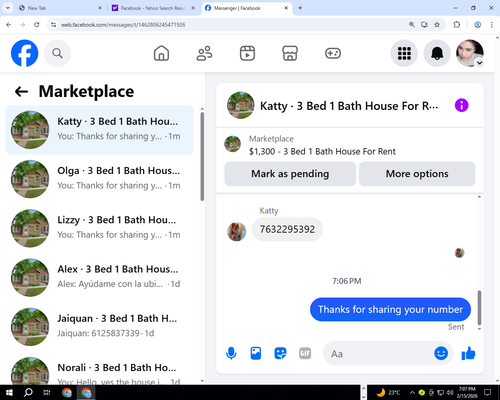The image size is (500, 400).
Task: Bookmark this page with star
Action: (x=437, y=25)
